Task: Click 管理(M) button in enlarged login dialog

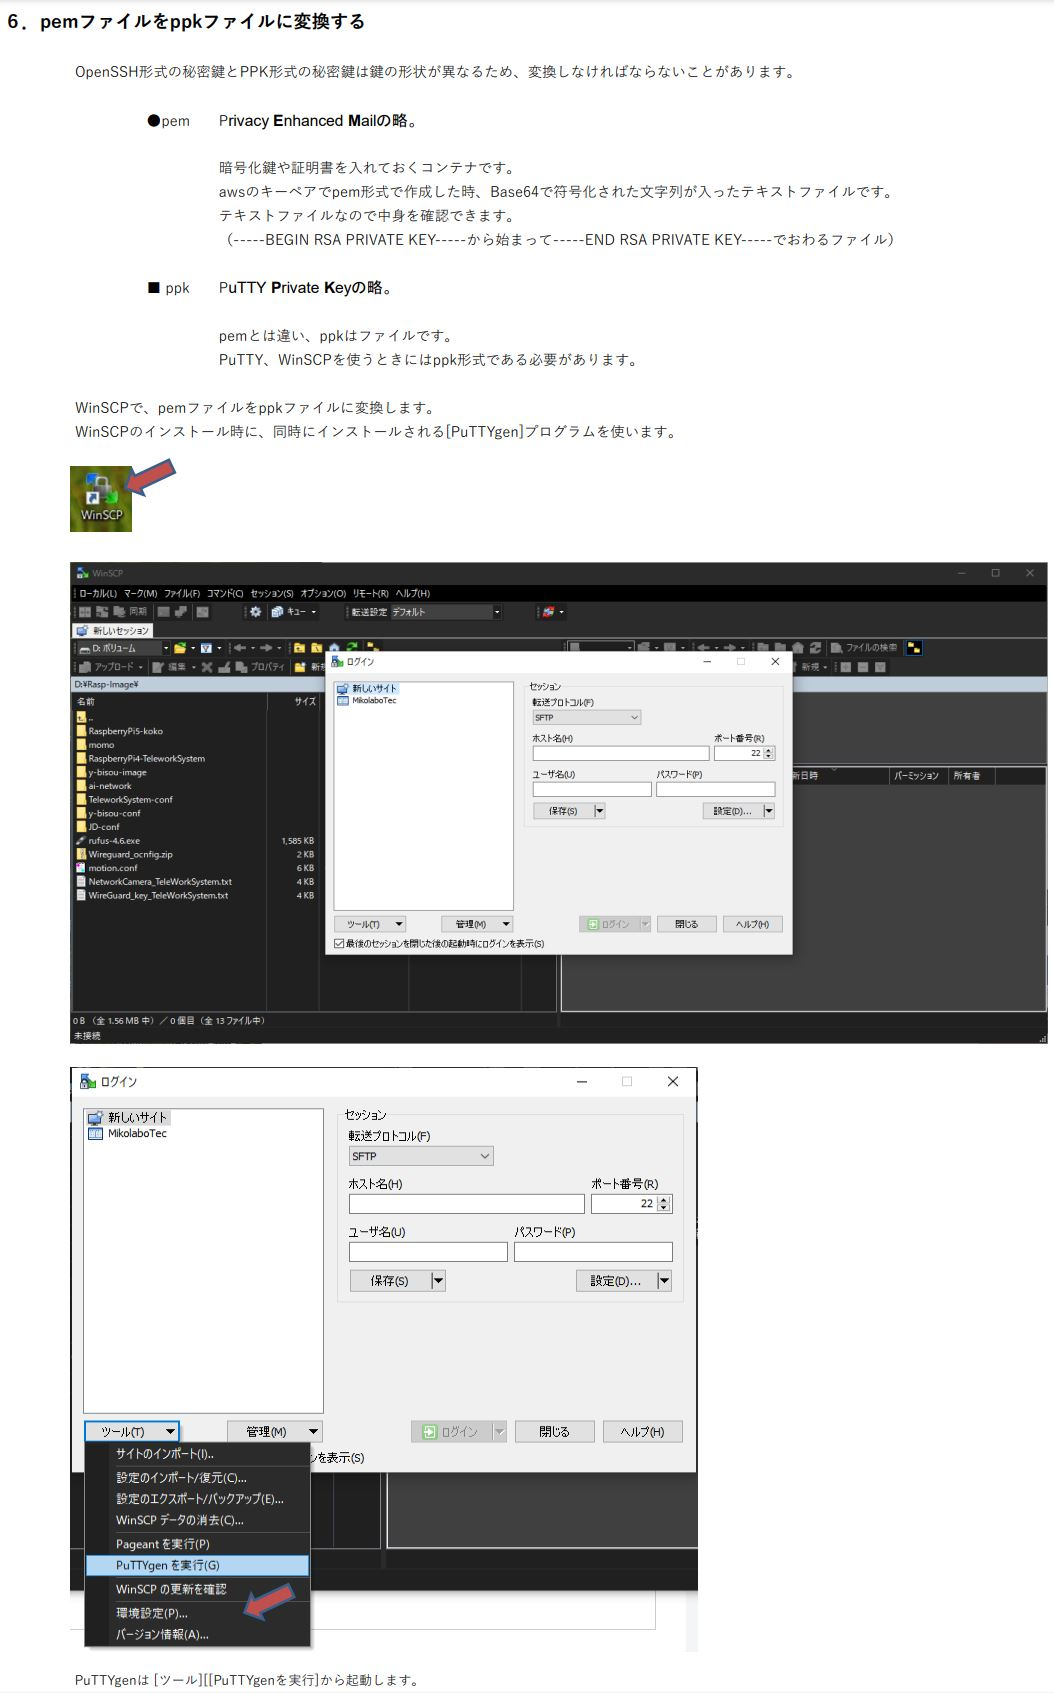Action: [x=274, y=1432]
